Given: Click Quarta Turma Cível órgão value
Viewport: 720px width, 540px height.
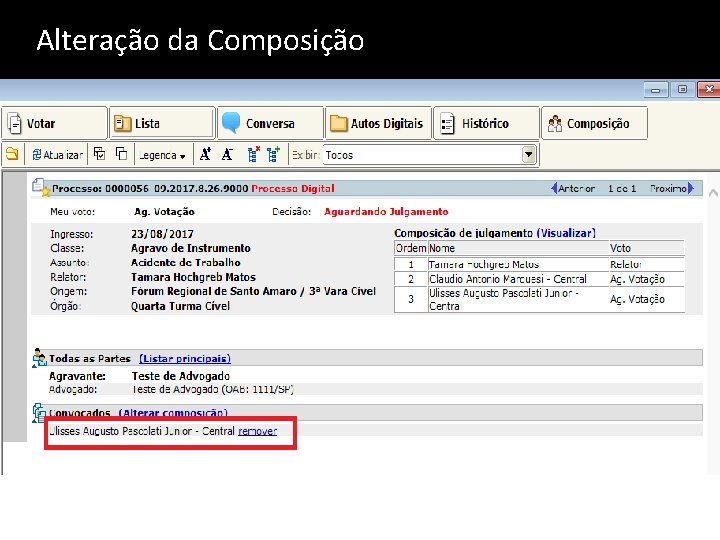Looking at the screenshot, I should point(180,306).
